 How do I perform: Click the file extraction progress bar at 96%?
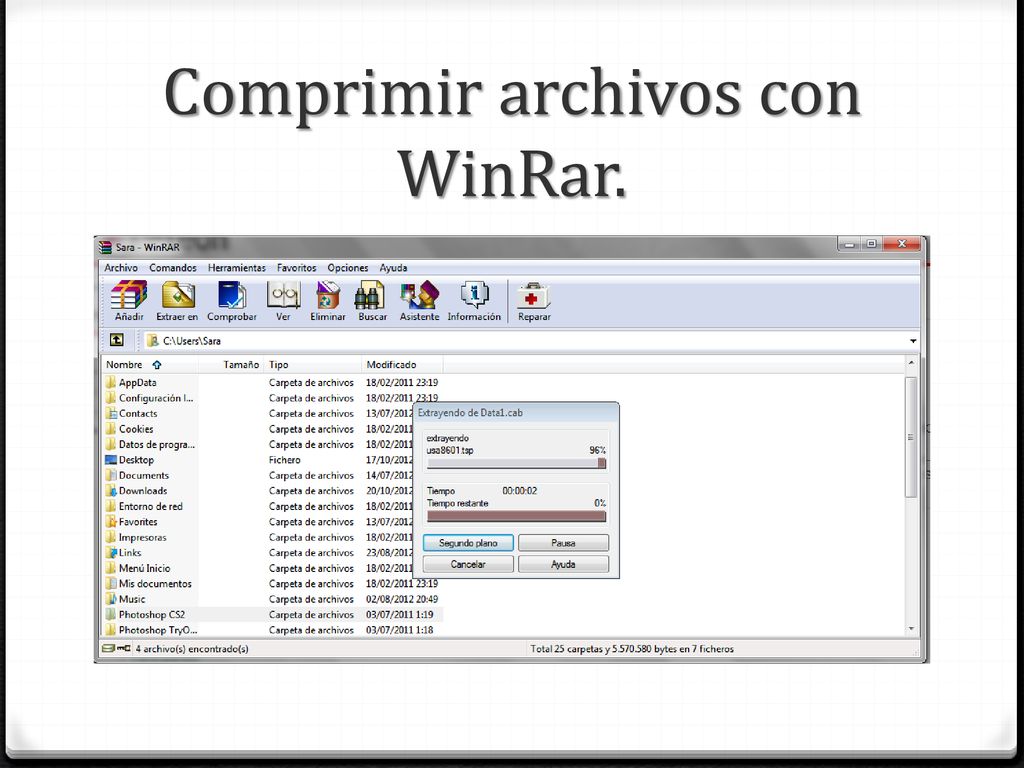[516, 463]
